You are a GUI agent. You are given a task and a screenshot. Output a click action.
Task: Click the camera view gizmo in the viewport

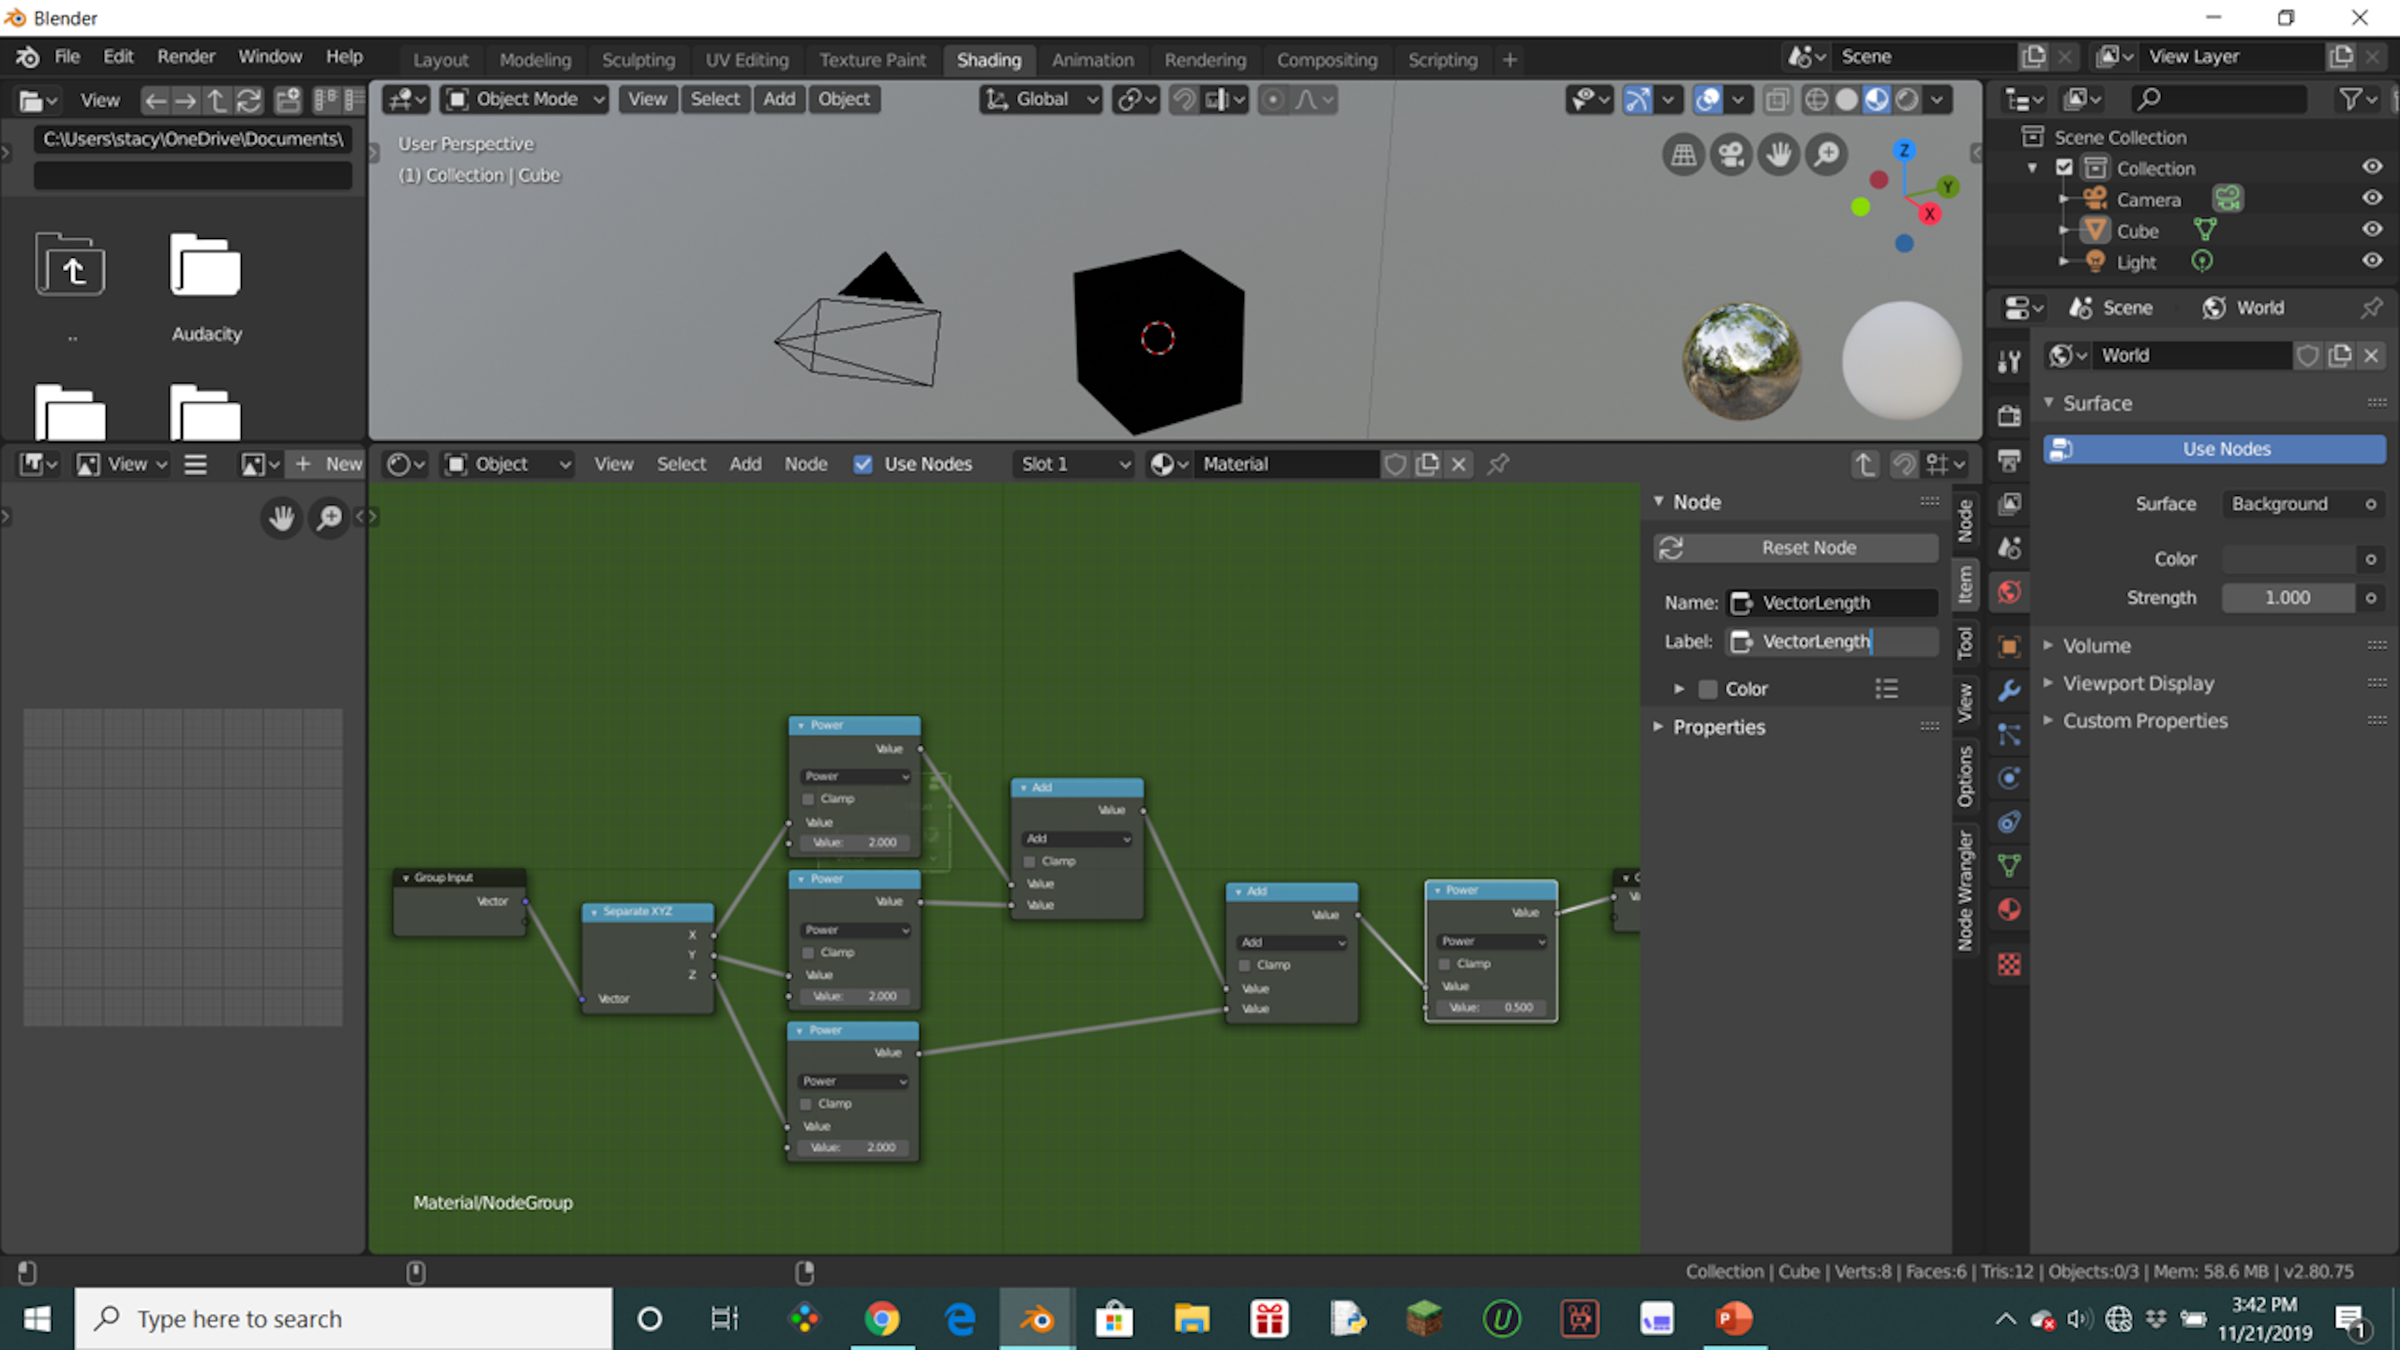tap(1731, 154)
